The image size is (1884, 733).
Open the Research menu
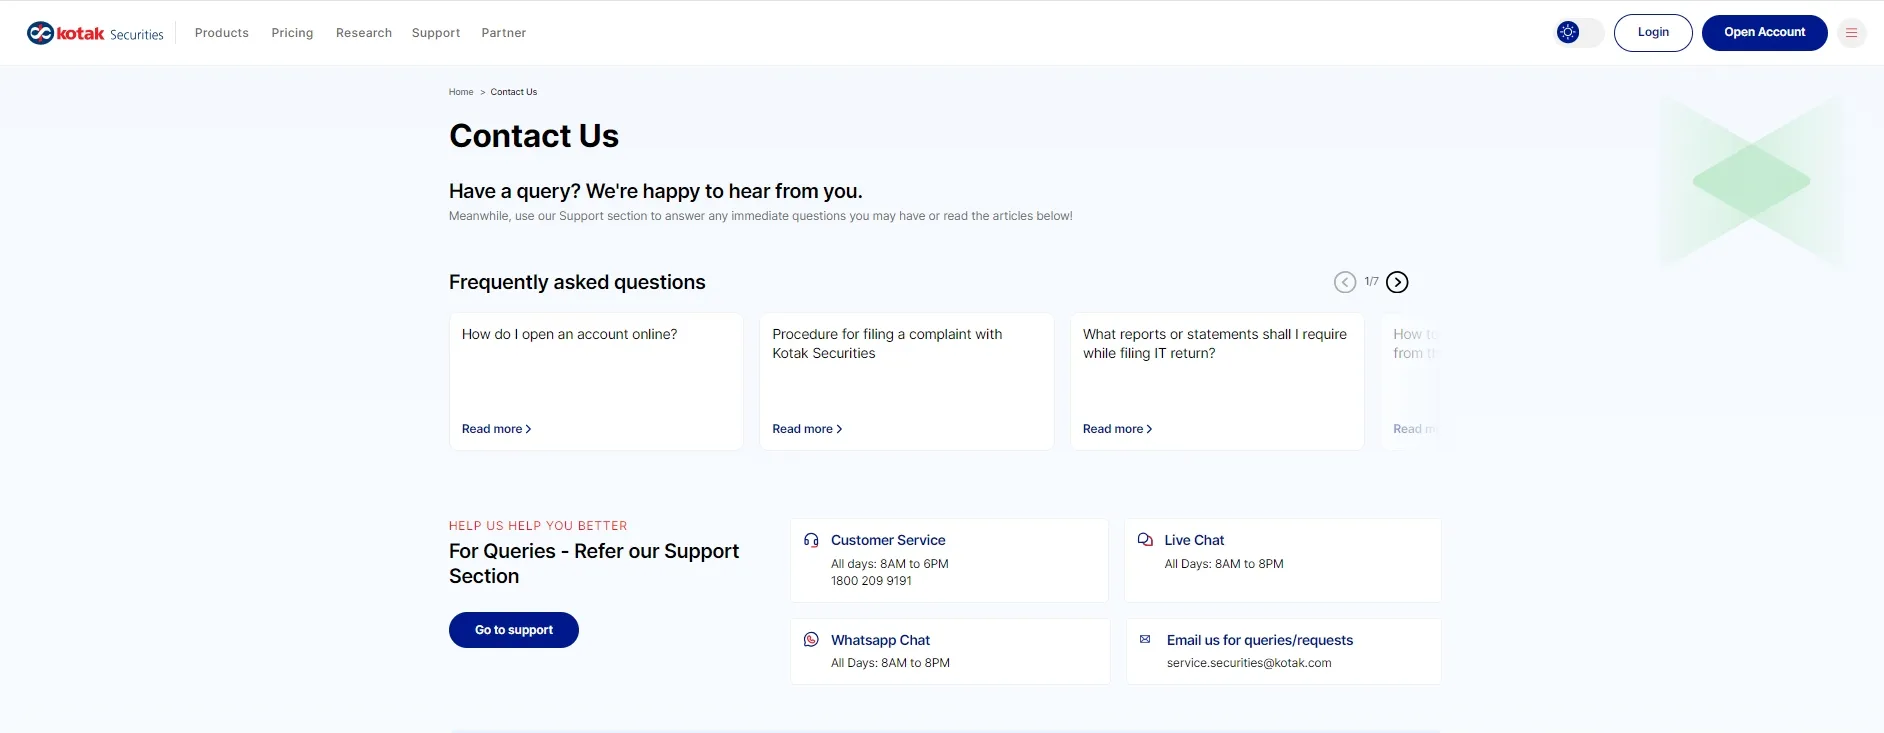[x=364, y=33]
